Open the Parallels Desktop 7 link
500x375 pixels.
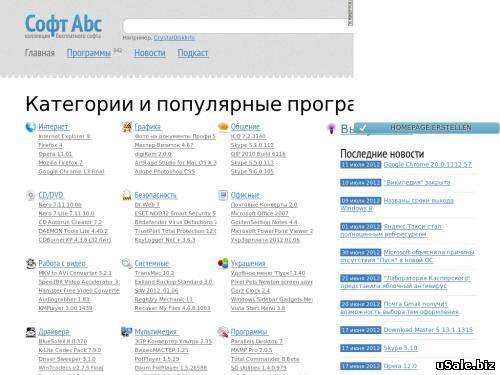[257, 341]
